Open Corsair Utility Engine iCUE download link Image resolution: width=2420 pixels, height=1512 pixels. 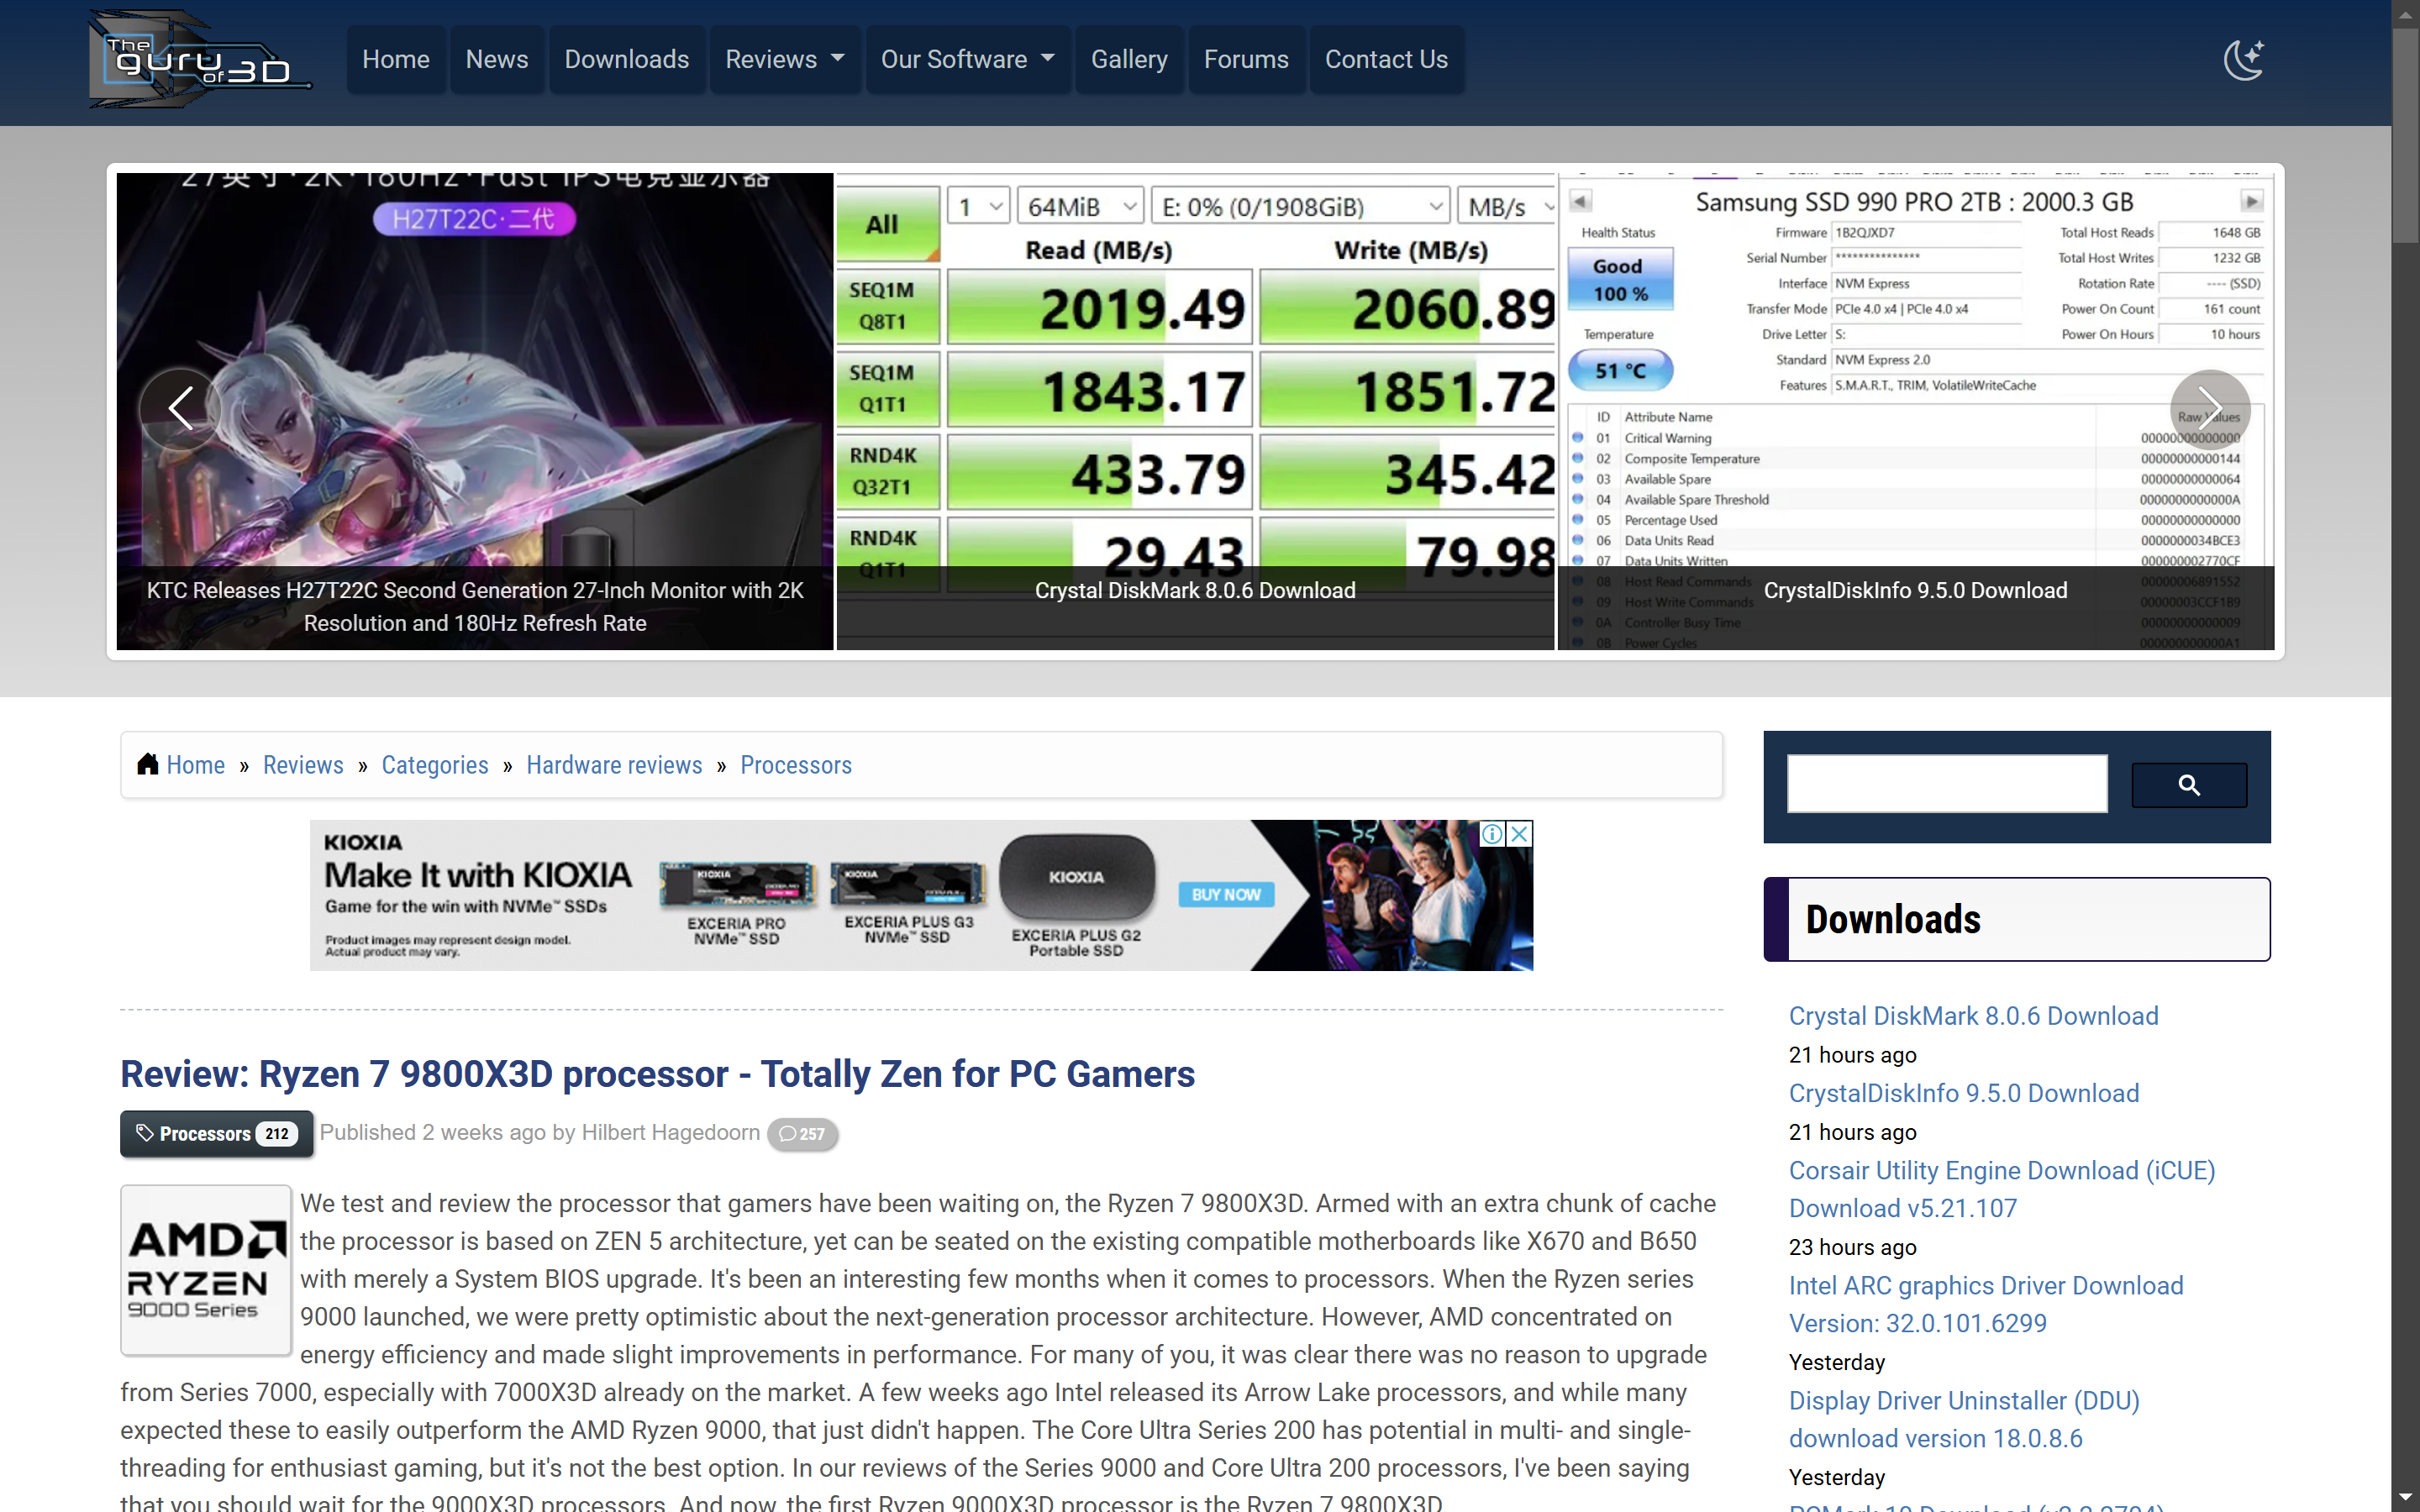click(x=2002, y=1189)
